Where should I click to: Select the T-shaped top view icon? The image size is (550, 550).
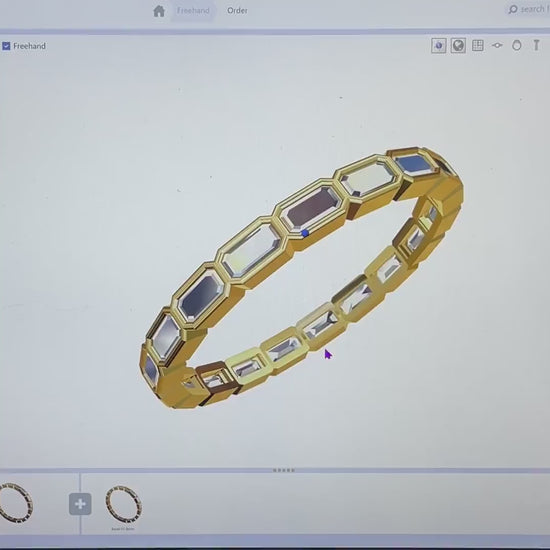tap(536, 45)
